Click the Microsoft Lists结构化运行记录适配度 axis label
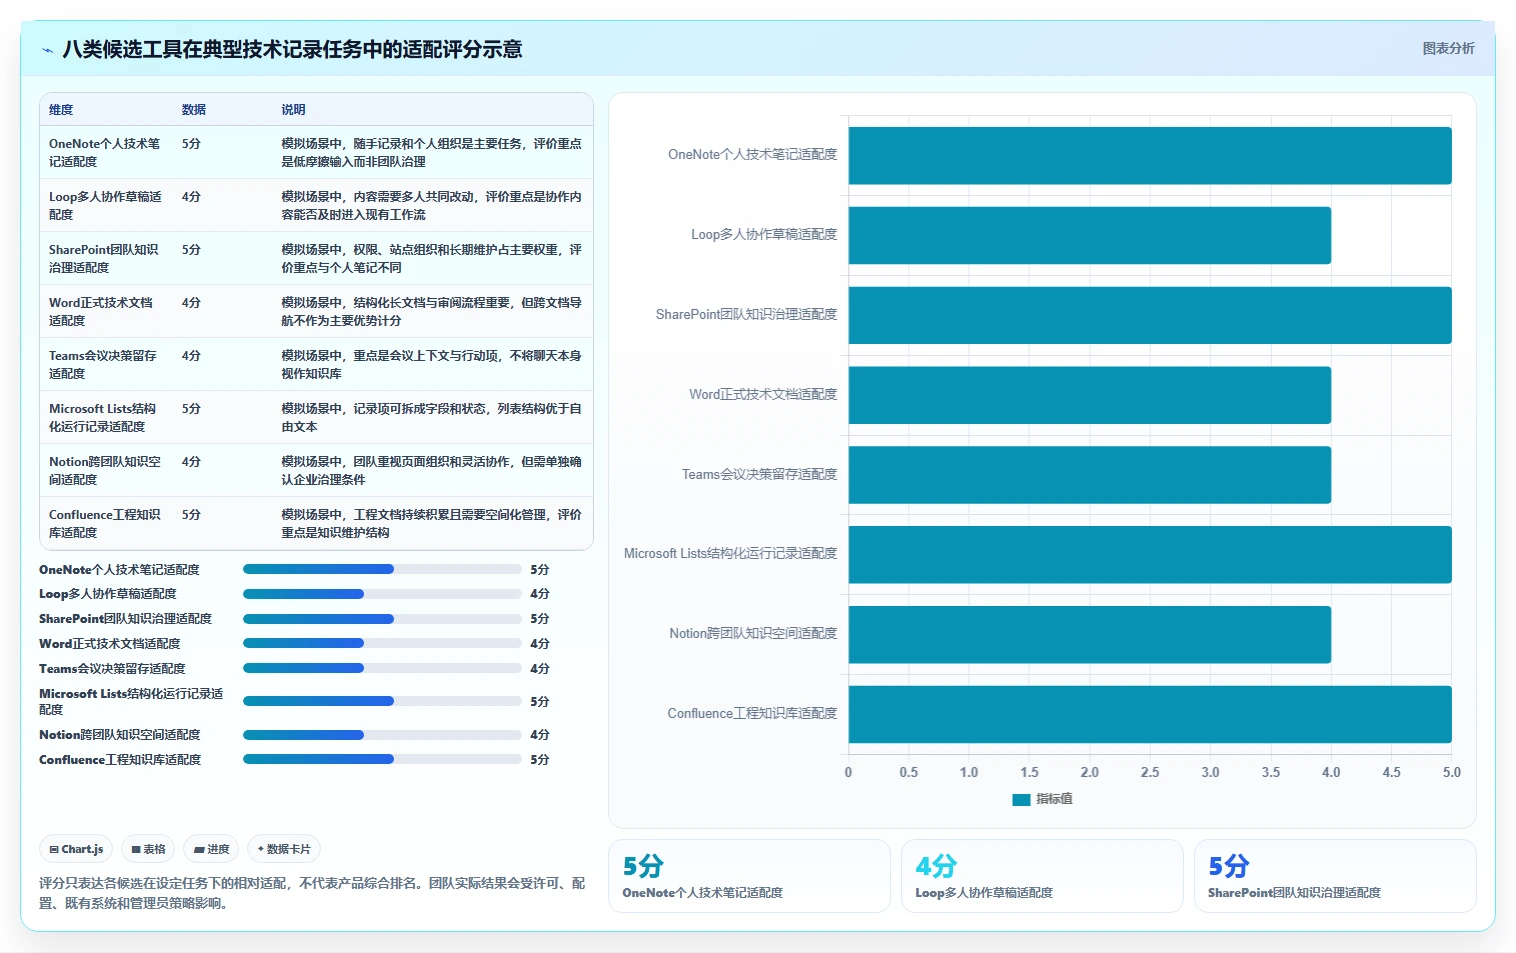The width and height of the screenshot is (1516, 953). tap(730, 554)
